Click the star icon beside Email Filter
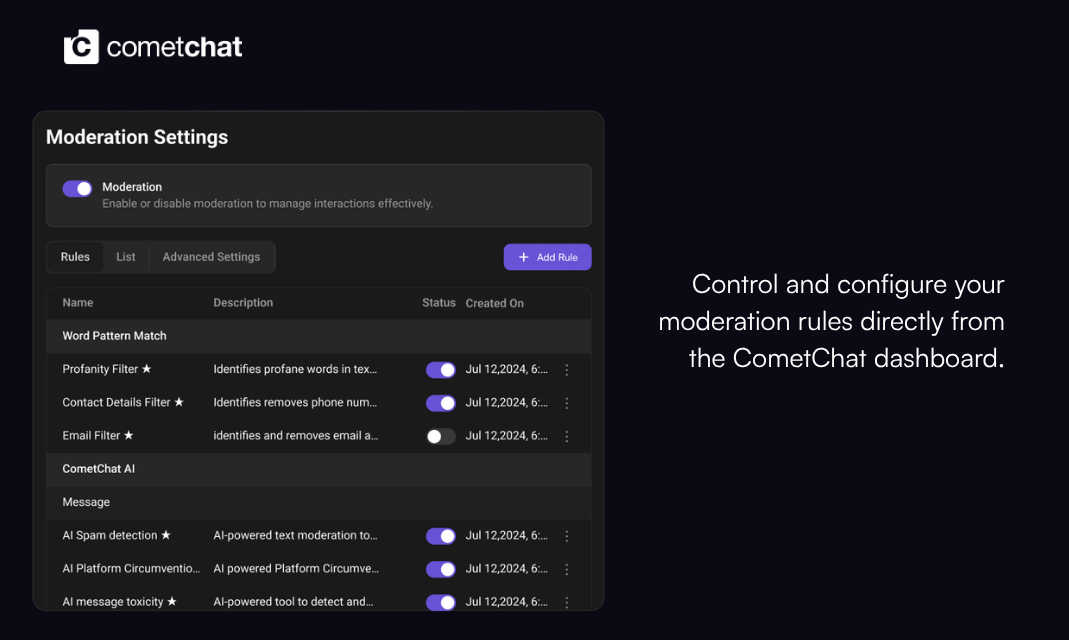The image size is (1069, 640). tap(128, 435)
